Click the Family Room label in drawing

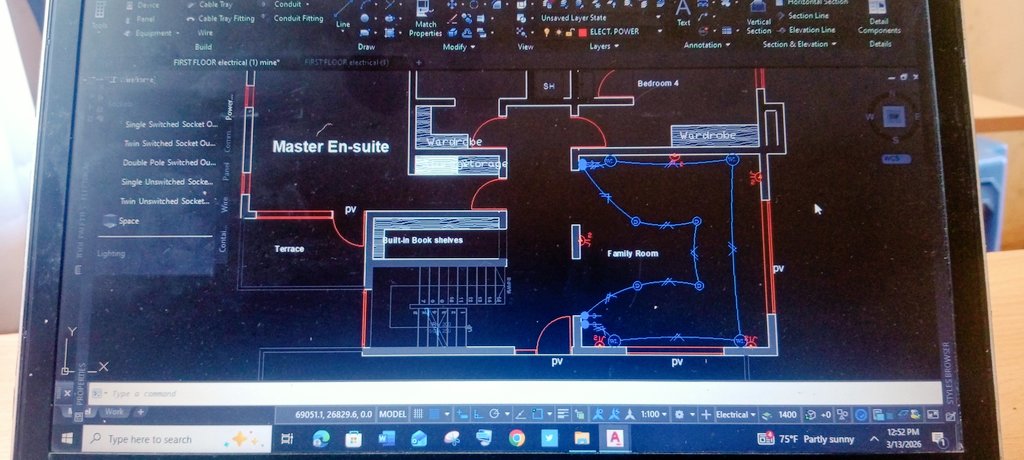(633, 254)
